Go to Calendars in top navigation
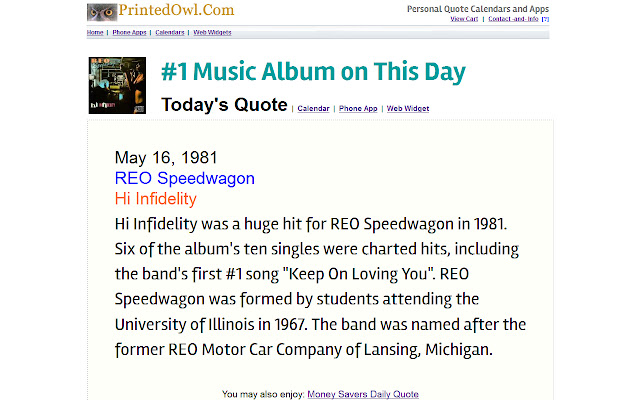The width and height of the screenshot is (640, 400). [x=169, y=33]
